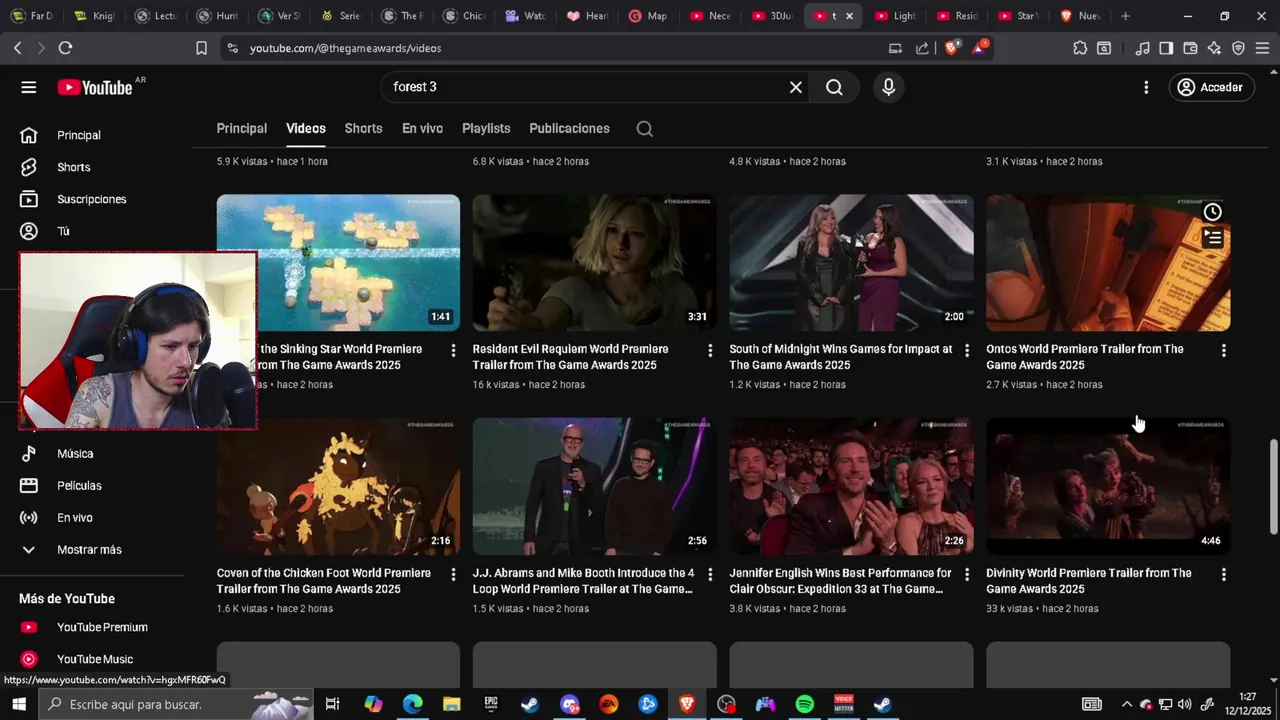The width and height of the screenshot is (1280, 720).
Task: Share page from address bar icon
Action: click(x=922, y=48)
